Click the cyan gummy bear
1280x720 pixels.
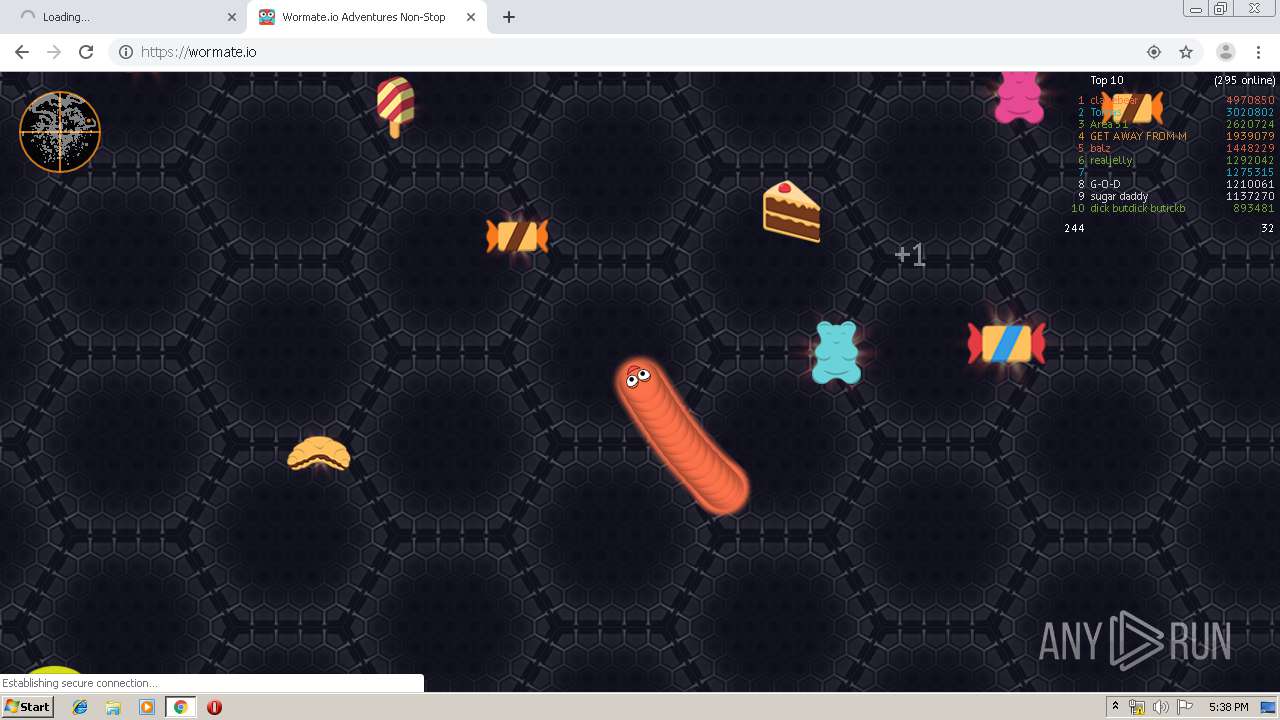[x=836, y=352]
